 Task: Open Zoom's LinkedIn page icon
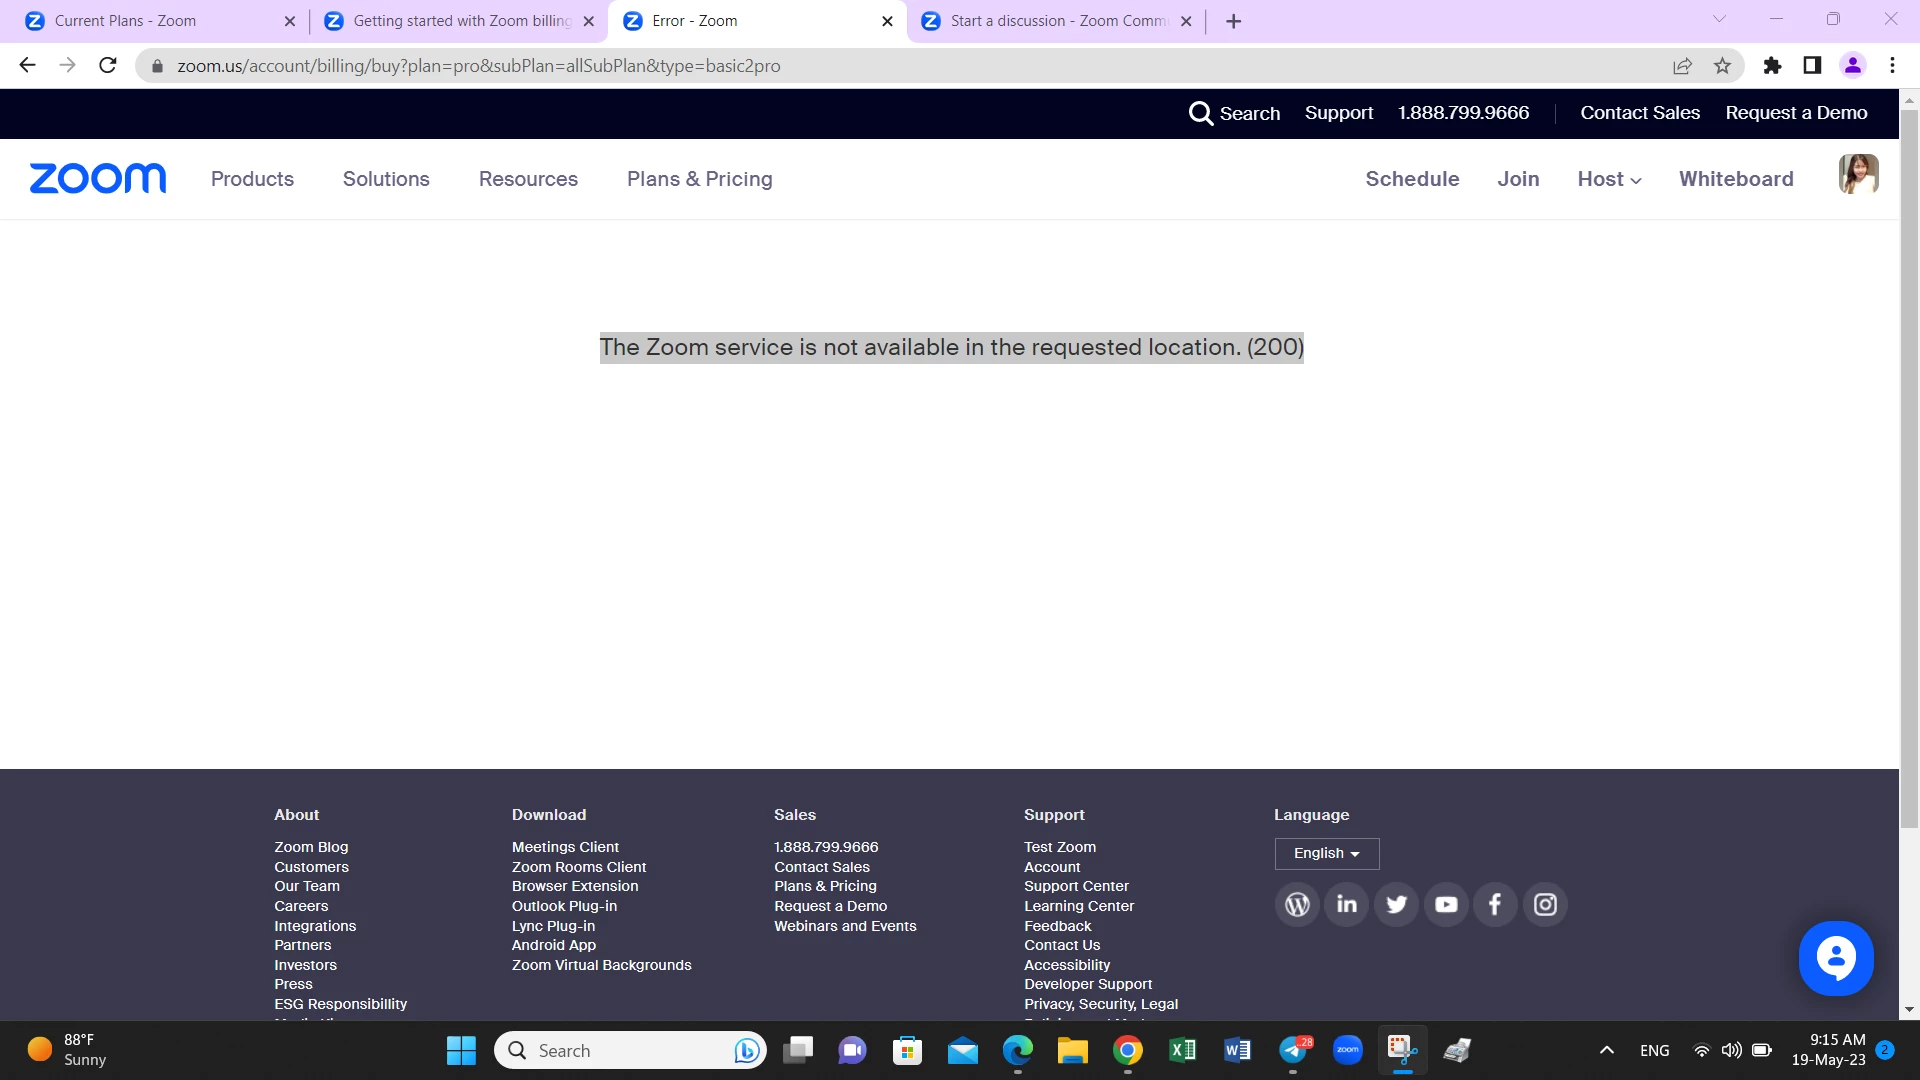coord(1347,905)
